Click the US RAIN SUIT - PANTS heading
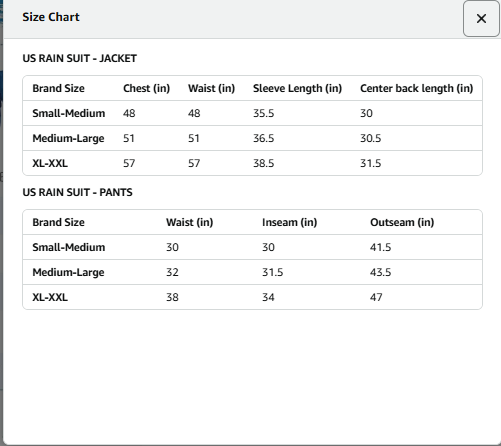This screenshot has height=446, width=501. (x=77, y=192)
